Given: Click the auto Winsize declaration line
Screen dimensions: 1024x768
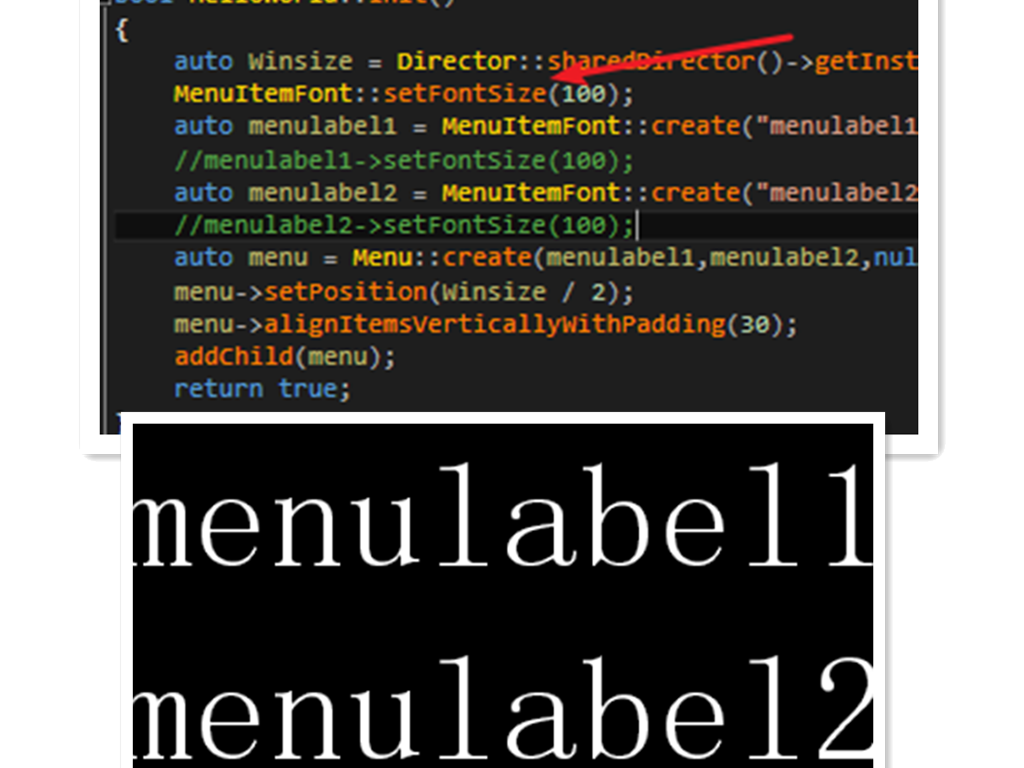Looking at the screenshot, I should [545, 61].
